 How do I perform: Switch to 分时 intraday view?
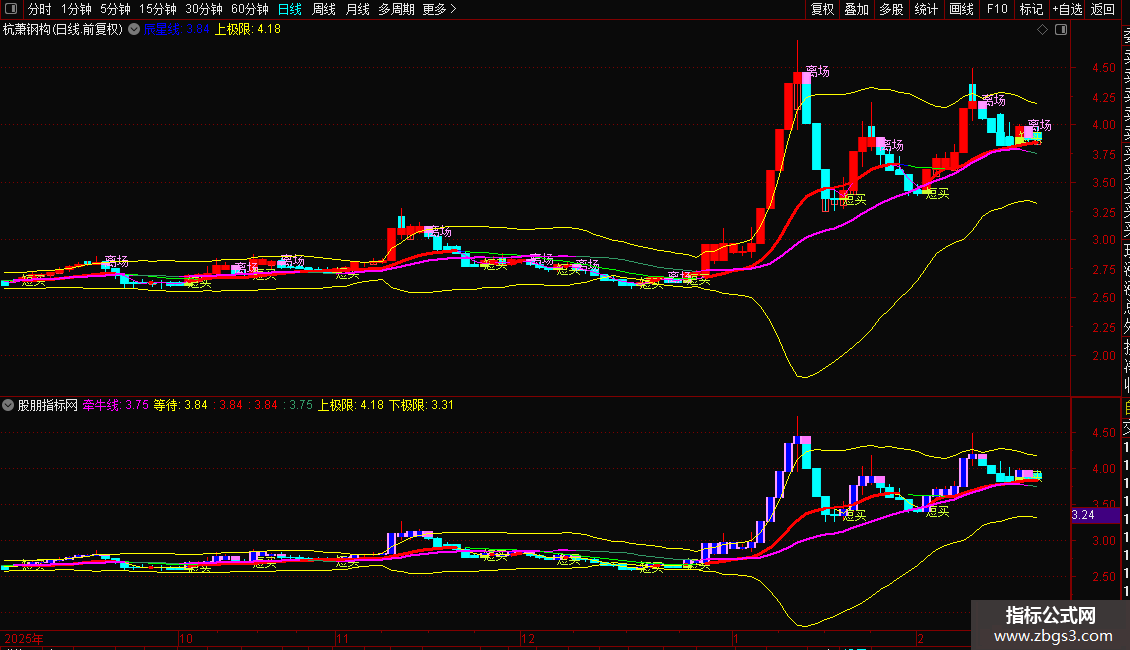pos(40,9)
